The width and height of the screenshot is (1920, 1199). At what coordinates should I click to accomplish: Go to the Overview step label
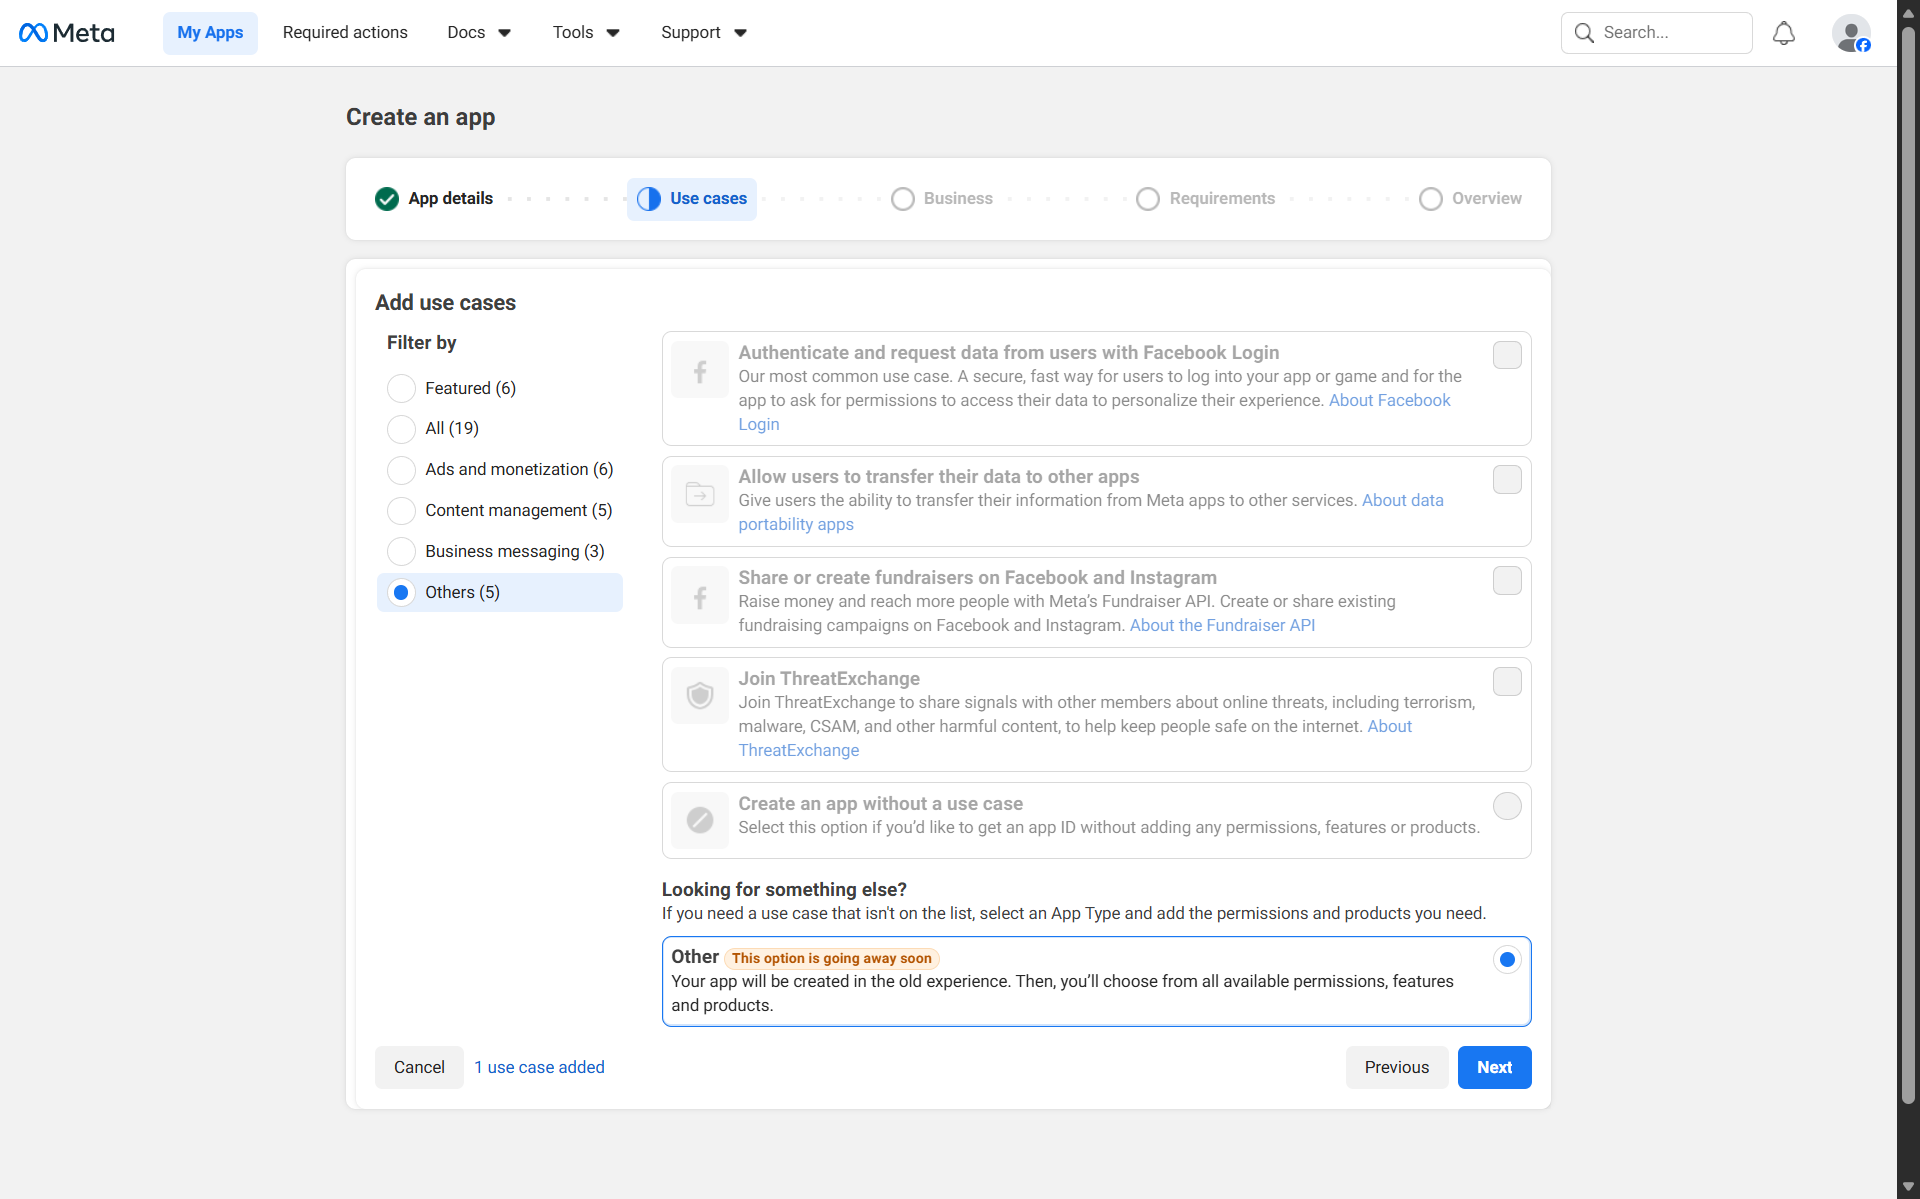[1487, 199]
